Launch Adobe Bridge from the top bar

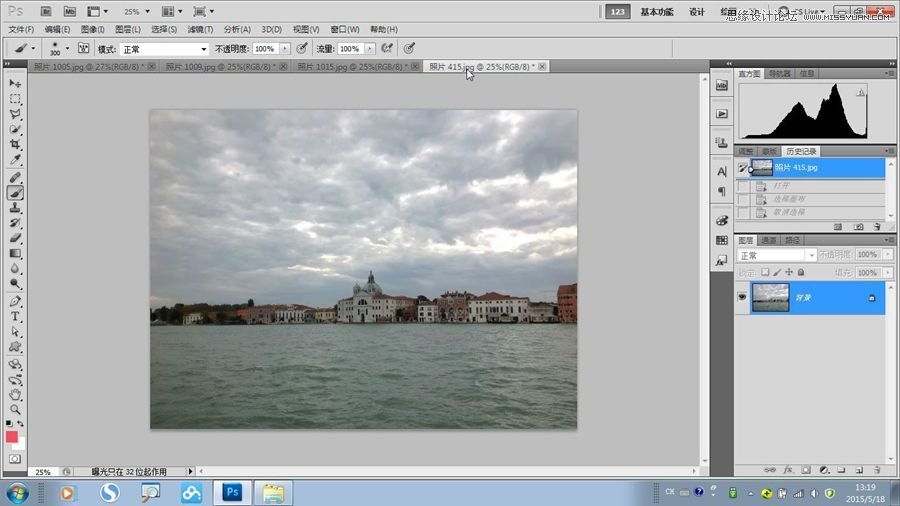(46, 12)
